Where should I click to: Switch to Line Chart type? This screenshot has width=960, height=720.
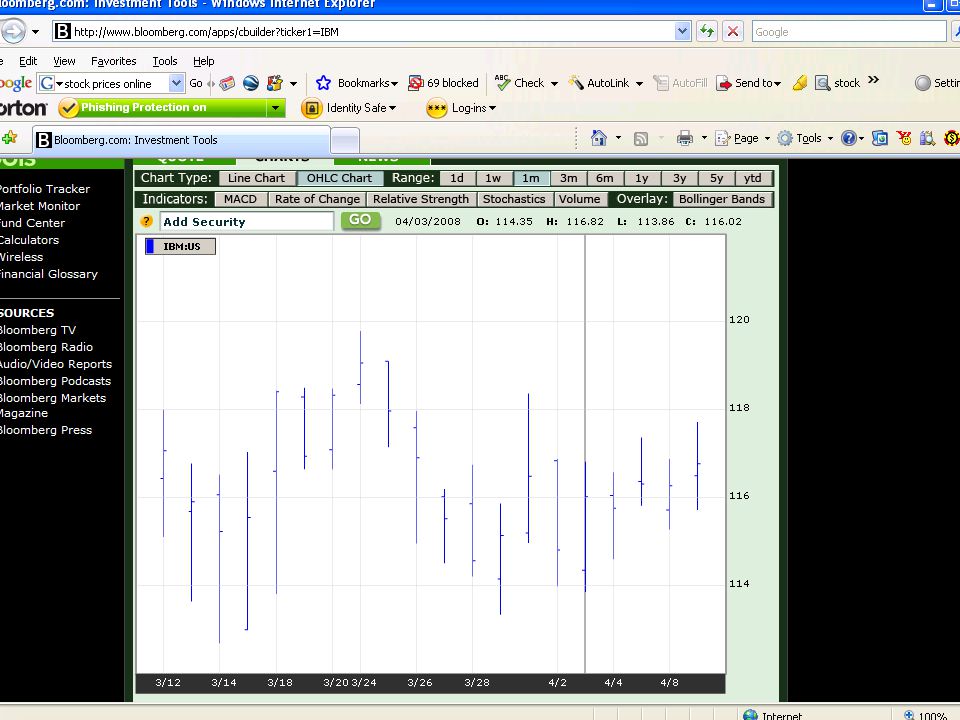point(256,178)
